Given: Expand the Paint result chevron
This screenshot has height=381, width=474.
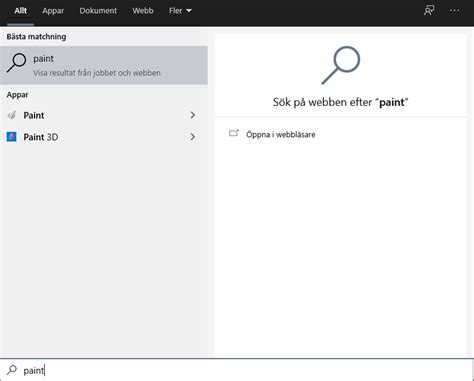Looking at the screenshot, I should click(x=193, y=115).
